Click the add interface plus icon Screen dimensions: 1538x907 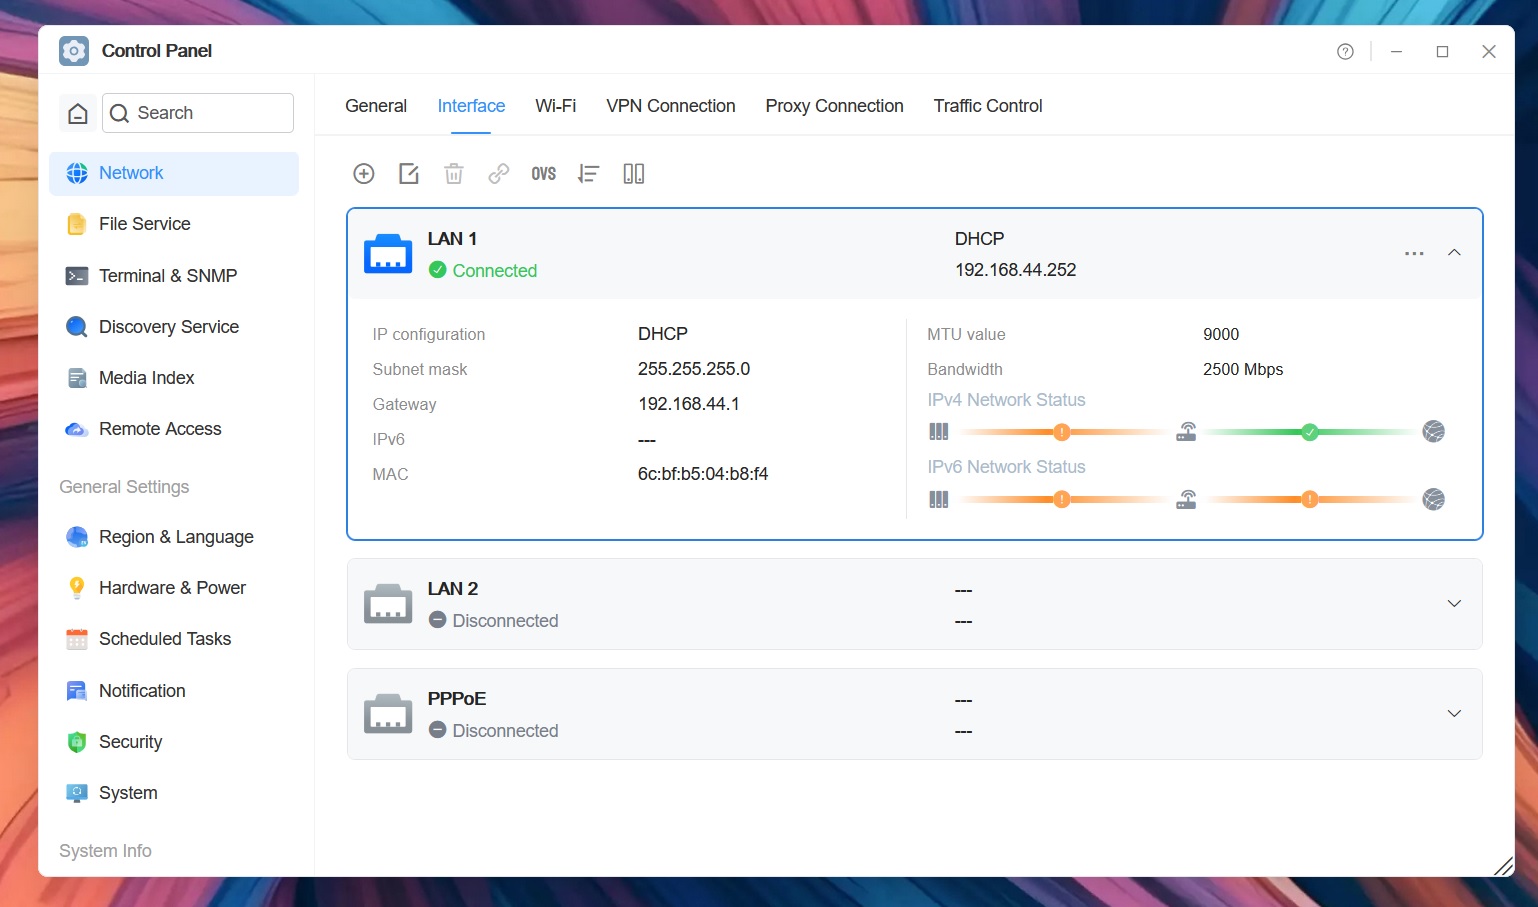click(x=364, y=174)
